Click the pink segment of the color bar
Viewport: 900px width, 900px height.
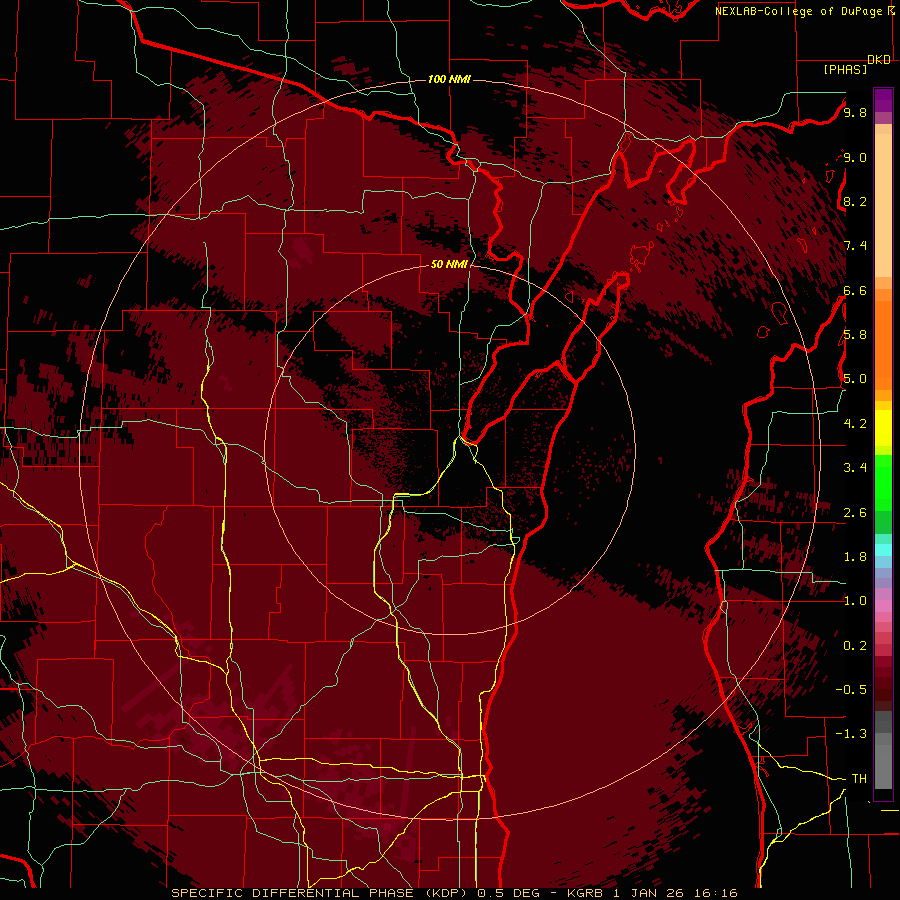tap(883, 606)
